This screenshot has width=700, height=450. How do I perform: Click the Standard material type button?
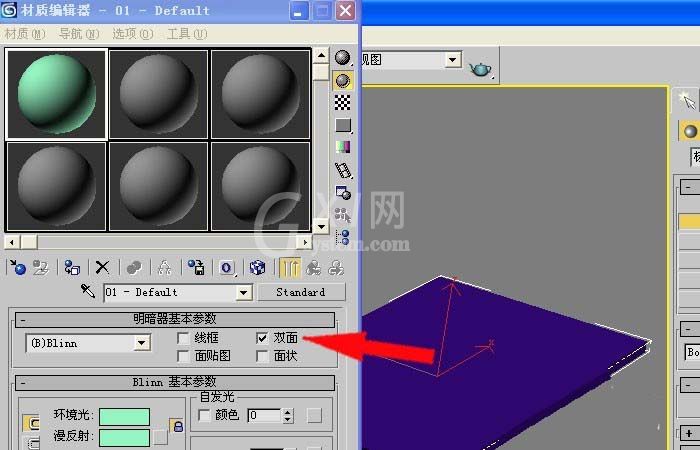point(301,292)
